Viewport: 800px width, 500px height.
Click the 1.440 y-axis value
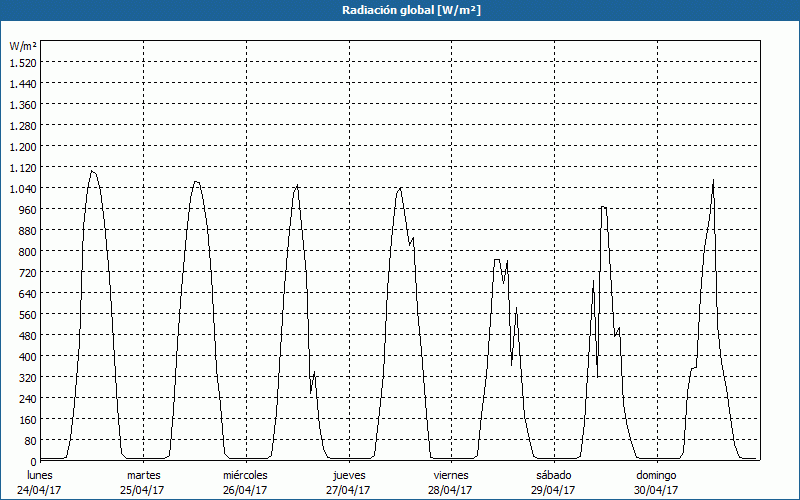tap(23, 84)
